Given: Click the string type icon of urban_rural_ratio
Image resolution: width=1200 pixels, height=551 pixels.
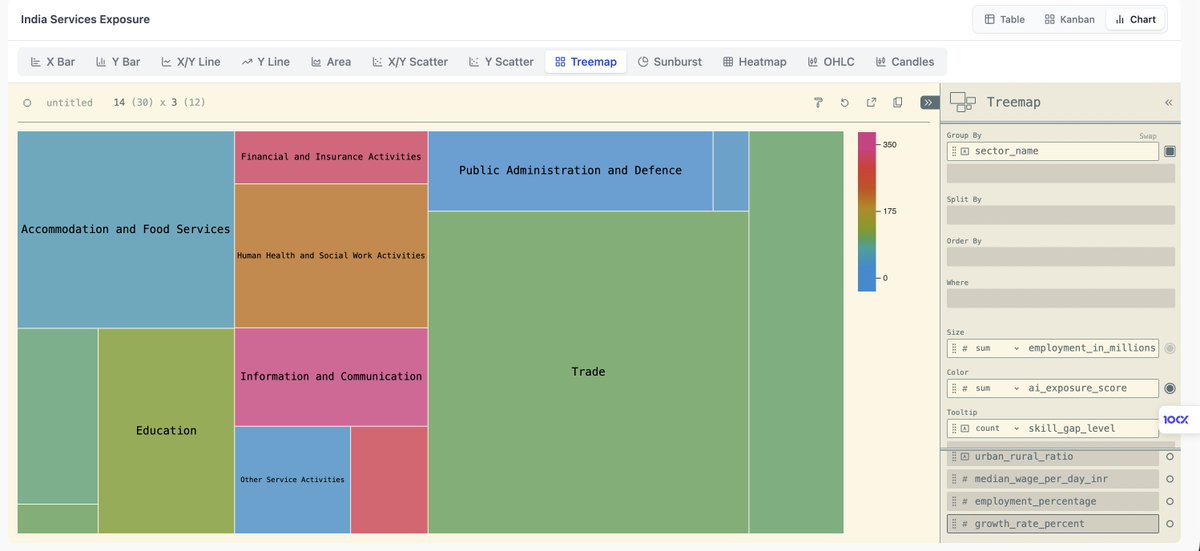Looking at the screenshot, I should [966, 456].
